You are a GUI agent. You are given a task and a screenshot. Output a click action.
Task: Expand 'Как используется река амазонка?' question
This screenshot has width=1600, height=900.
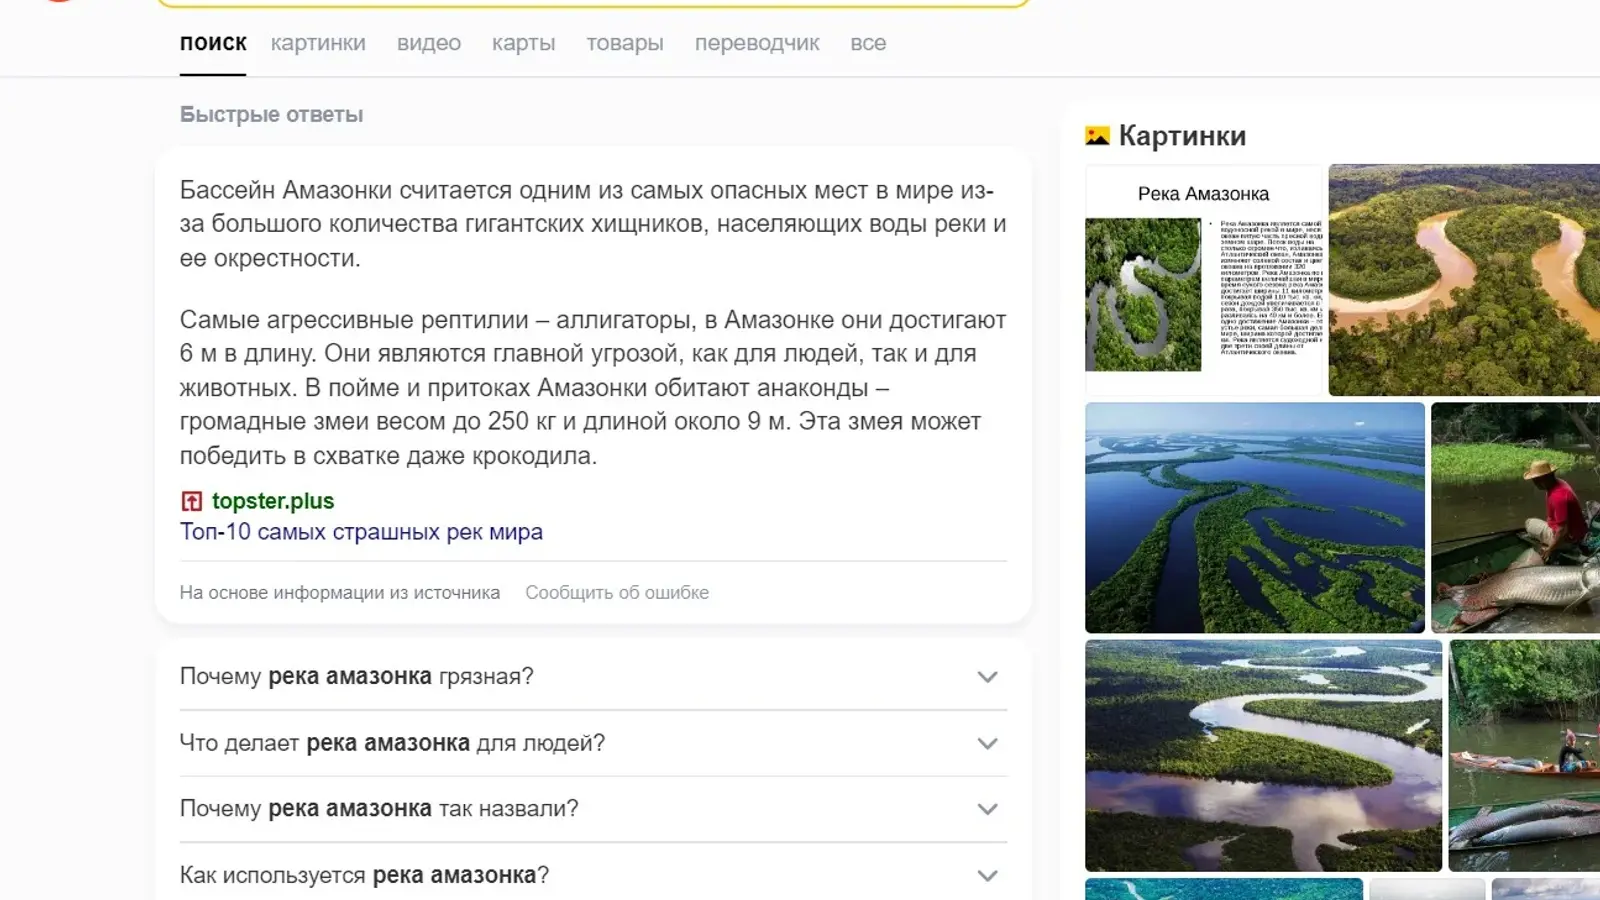point(987,876)
